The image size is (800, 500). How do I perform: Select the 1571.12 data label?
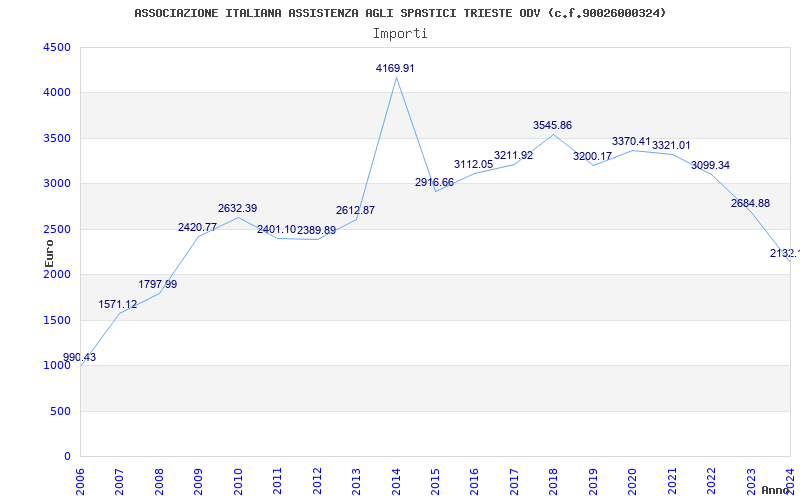(x=118, y=305)
